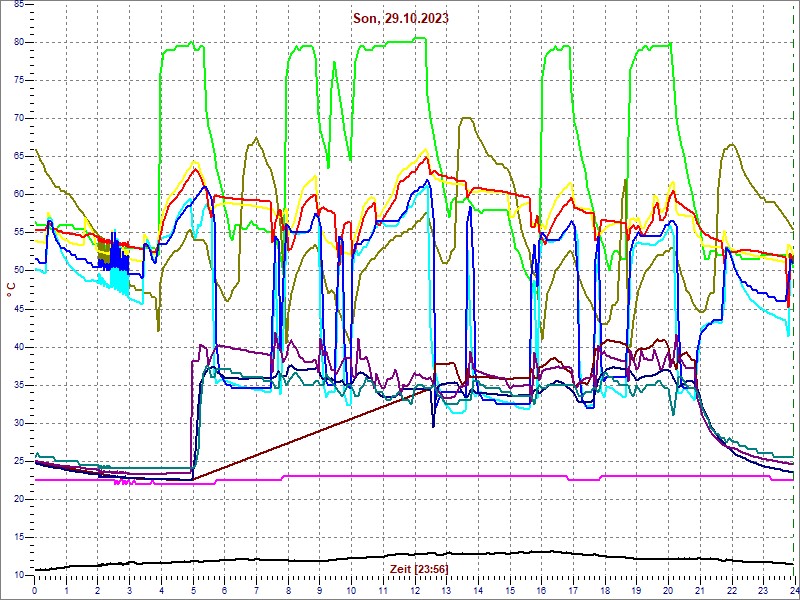This screenshot has height=600, width=800.
Task: Click hour 8 on the time axis
Action: coord(288,591)
